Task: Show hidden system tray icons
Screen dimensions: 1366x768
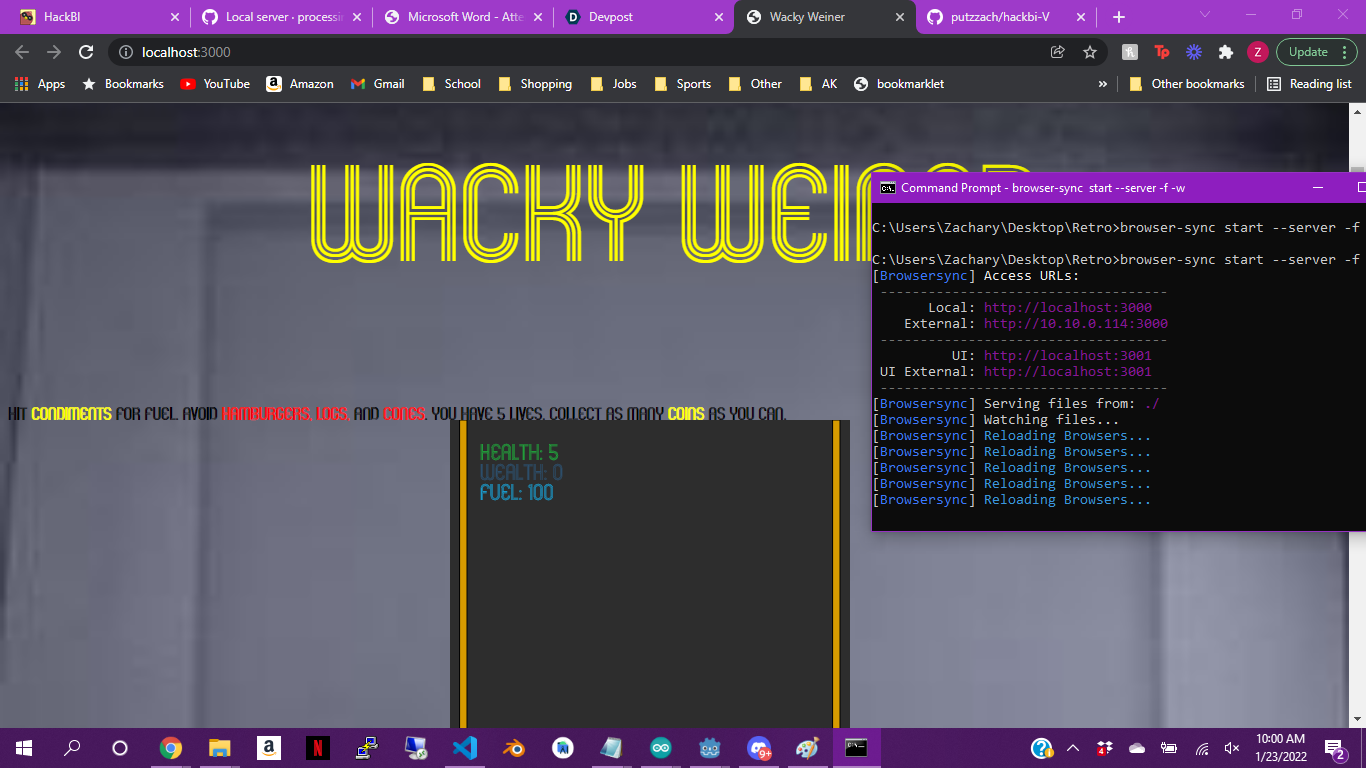Action: coord(1073,747)
